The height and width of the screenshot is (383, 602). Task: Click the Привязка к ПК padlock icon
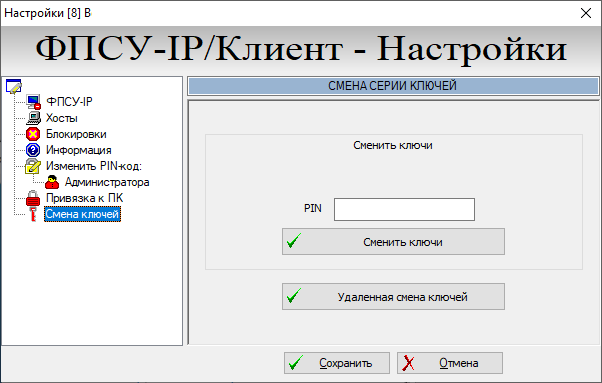(33, 198)
